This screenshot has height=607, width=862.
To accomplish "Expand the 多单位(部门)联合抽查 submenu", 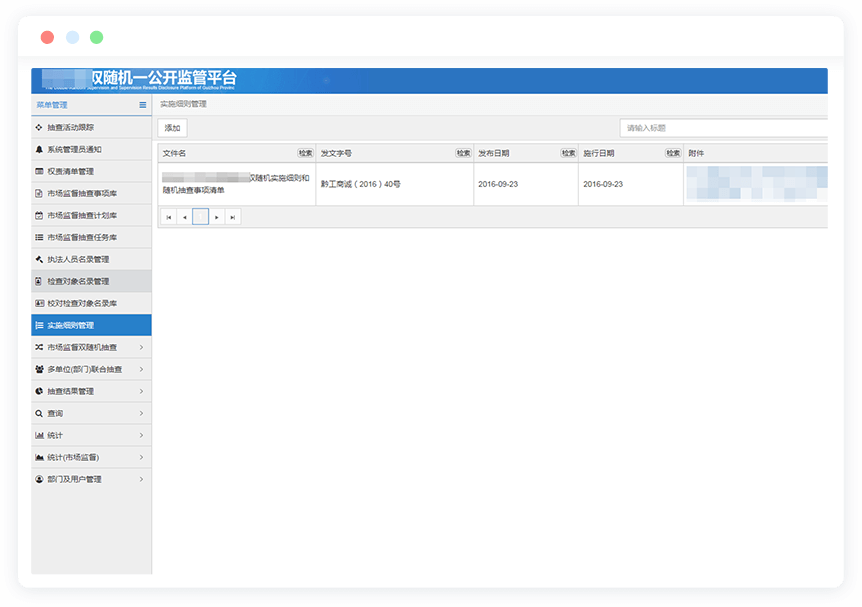I will [x=141, y=369].
